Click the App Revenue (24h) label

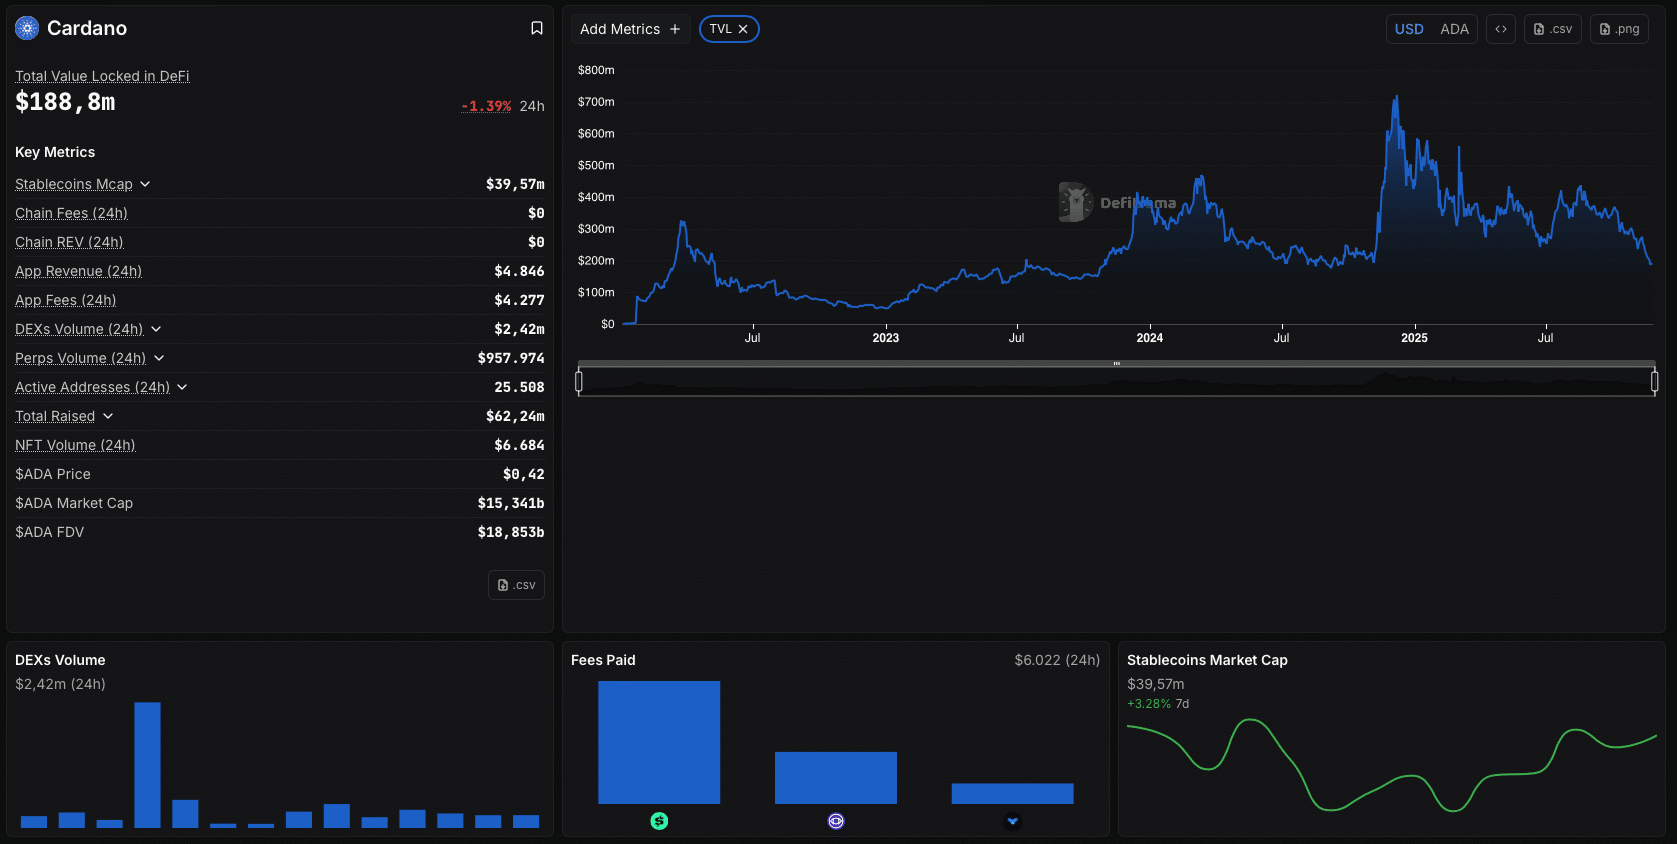click(x=78, y=271)
